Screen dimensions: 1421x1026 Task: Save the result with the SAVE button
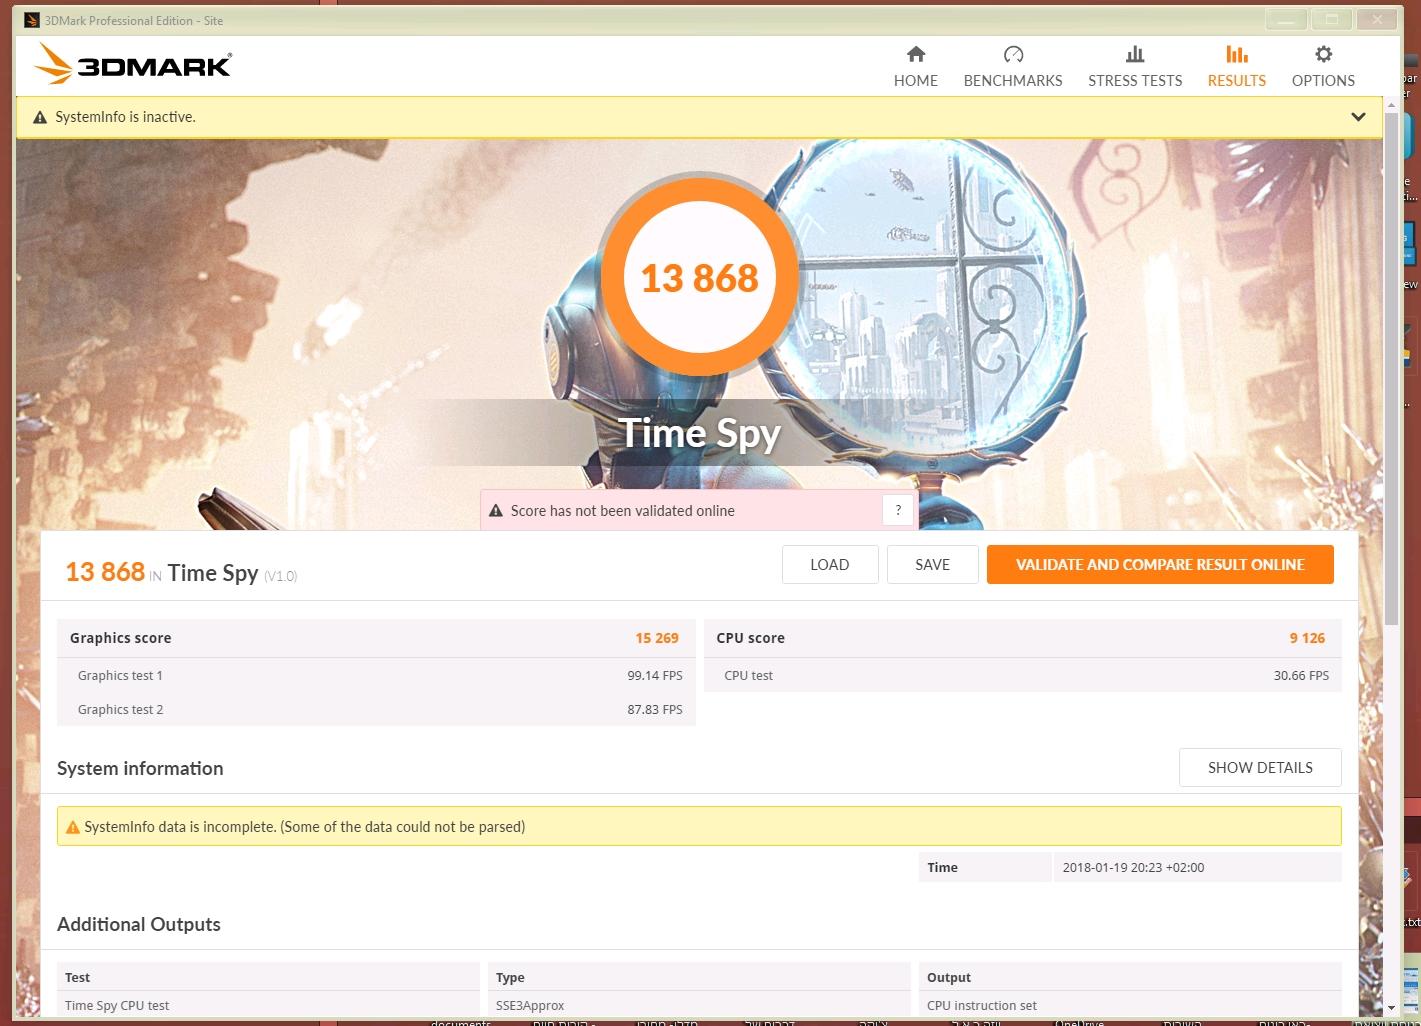pos(933,564)
